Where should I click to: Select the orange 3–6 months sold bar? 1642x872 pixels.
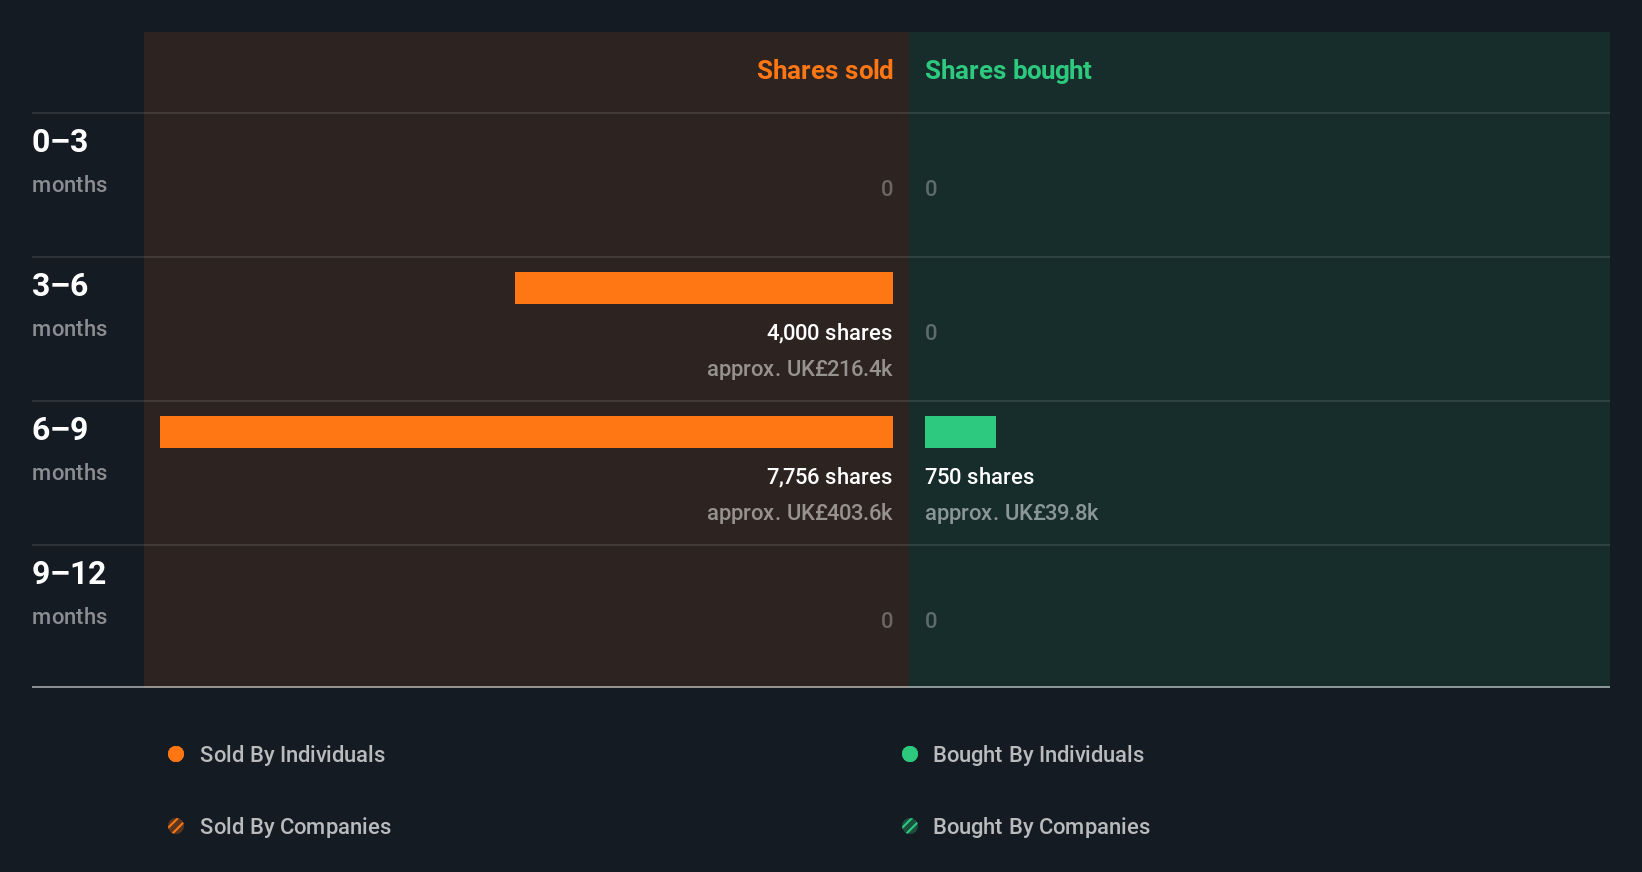pyautogui.click(x=704, y=288)
